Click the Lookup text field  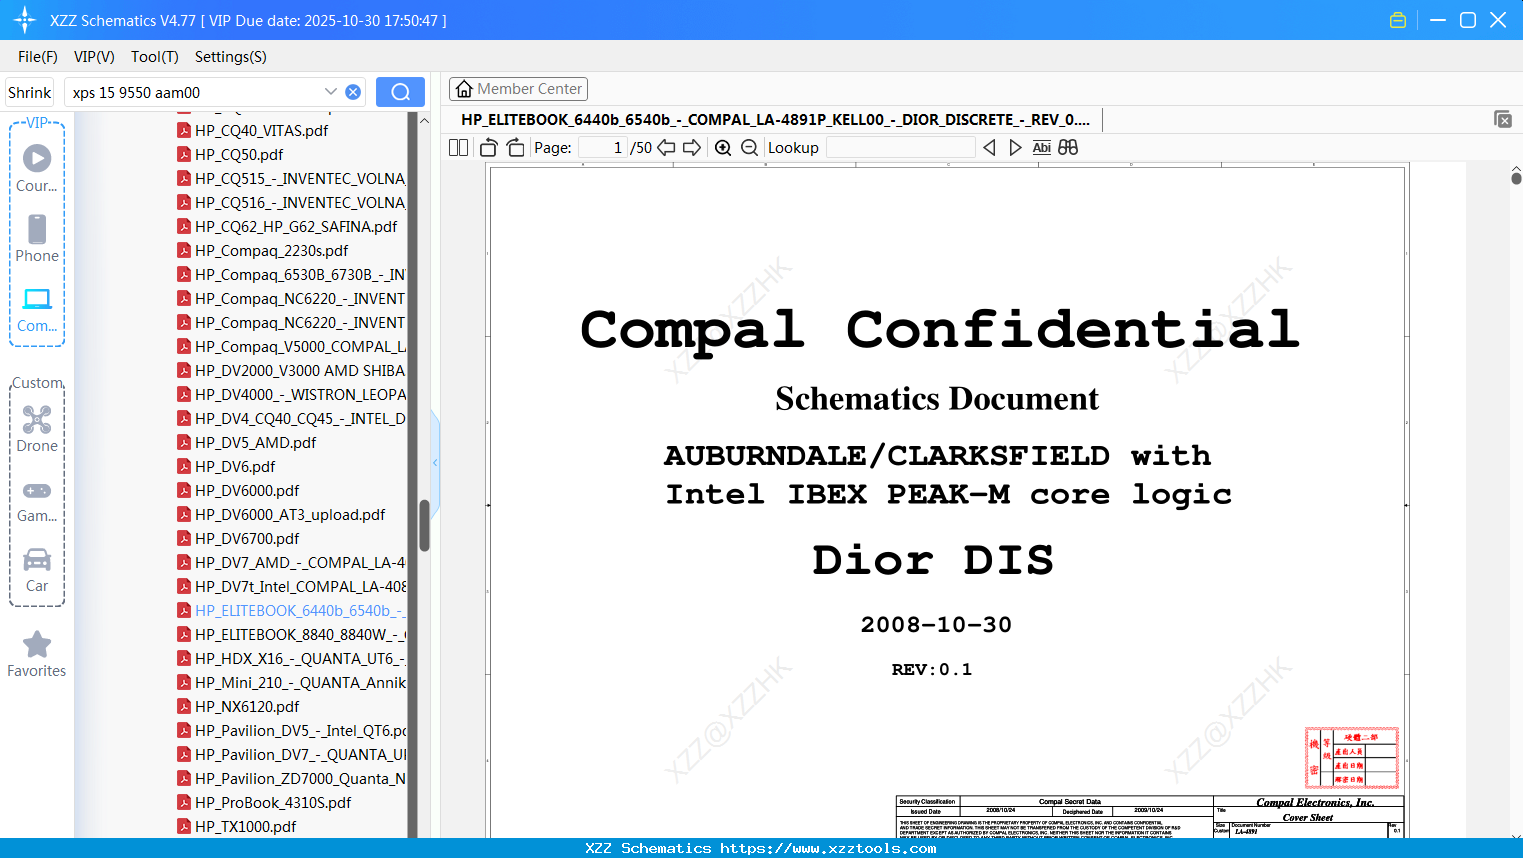coord(900,147)
